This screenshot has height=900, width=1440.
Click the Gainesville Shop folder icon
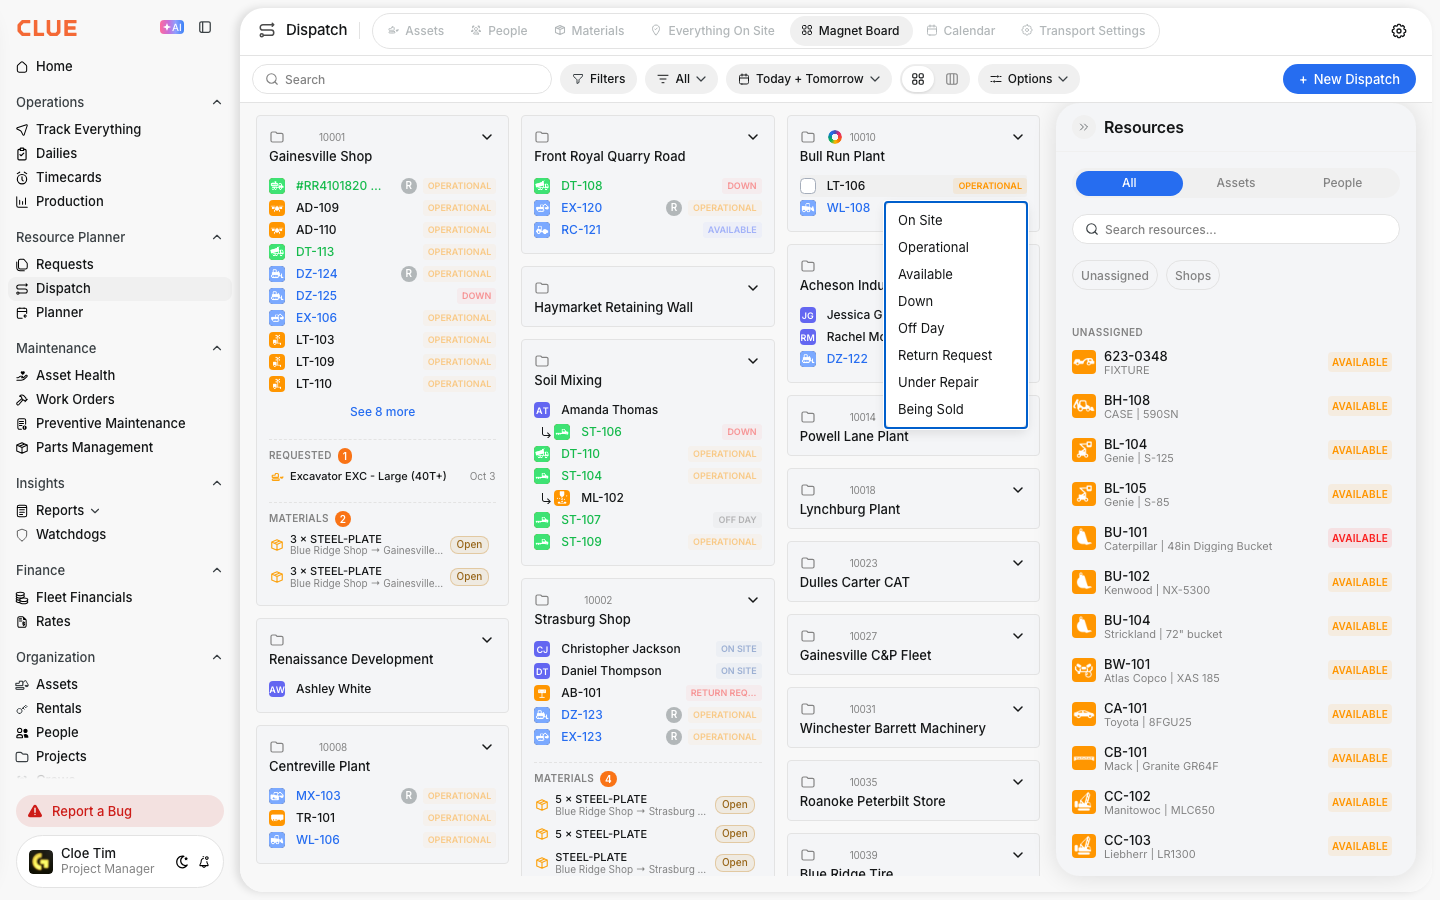point(277,137)
